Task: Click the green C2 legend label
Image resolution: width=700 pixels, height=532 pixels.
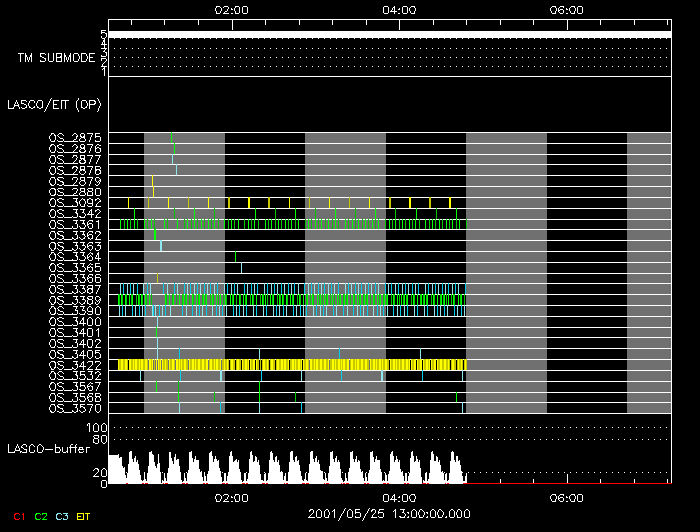Action: coord(41,515)
